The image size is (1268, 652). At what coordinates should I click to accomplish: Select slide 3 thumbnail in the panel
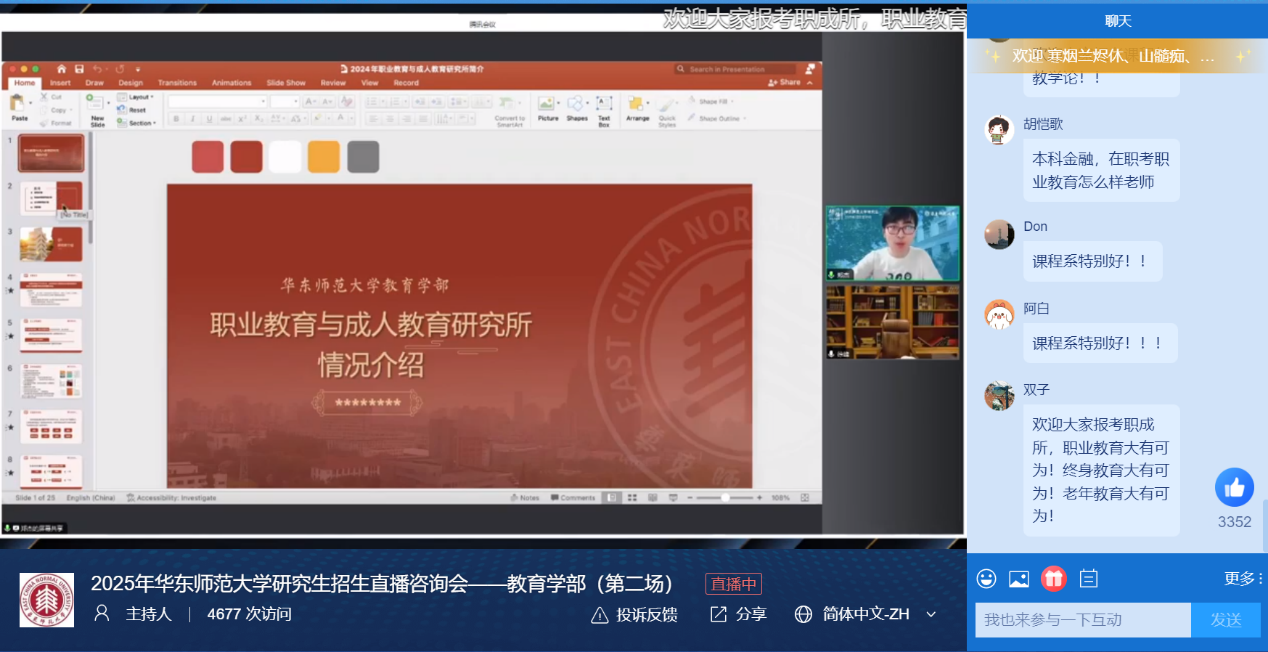(52, 244)
